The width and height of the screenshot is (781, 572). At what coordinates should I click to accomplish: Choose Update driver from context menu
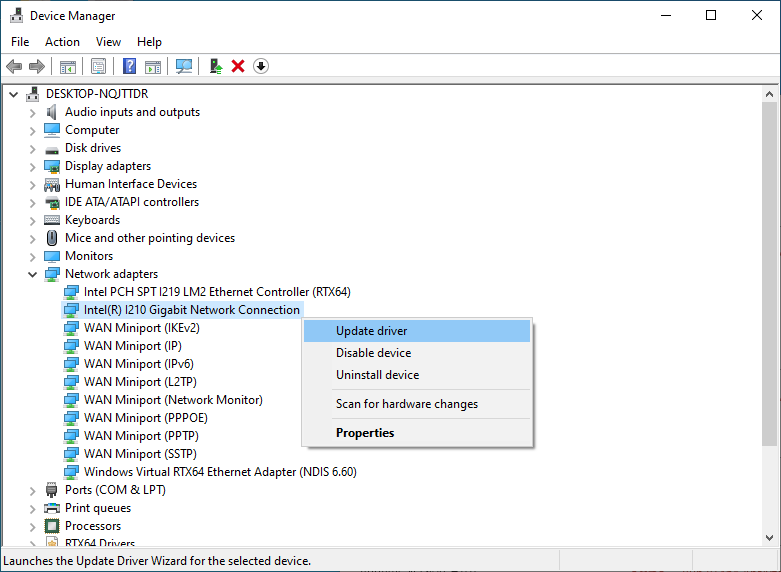[x=371, y=331]
